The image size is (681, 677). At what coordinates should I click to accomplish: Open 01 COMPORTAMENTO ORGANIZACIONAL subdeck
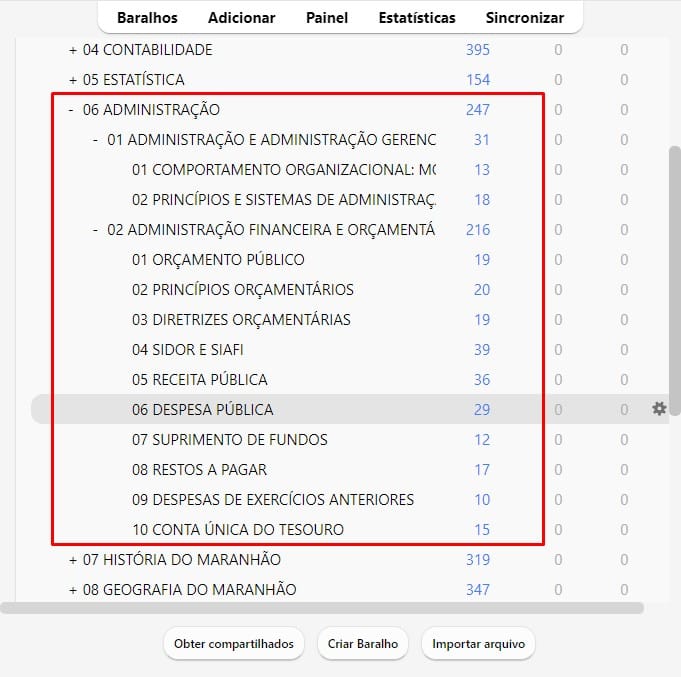pyautogui.click(x=284, y=170)
